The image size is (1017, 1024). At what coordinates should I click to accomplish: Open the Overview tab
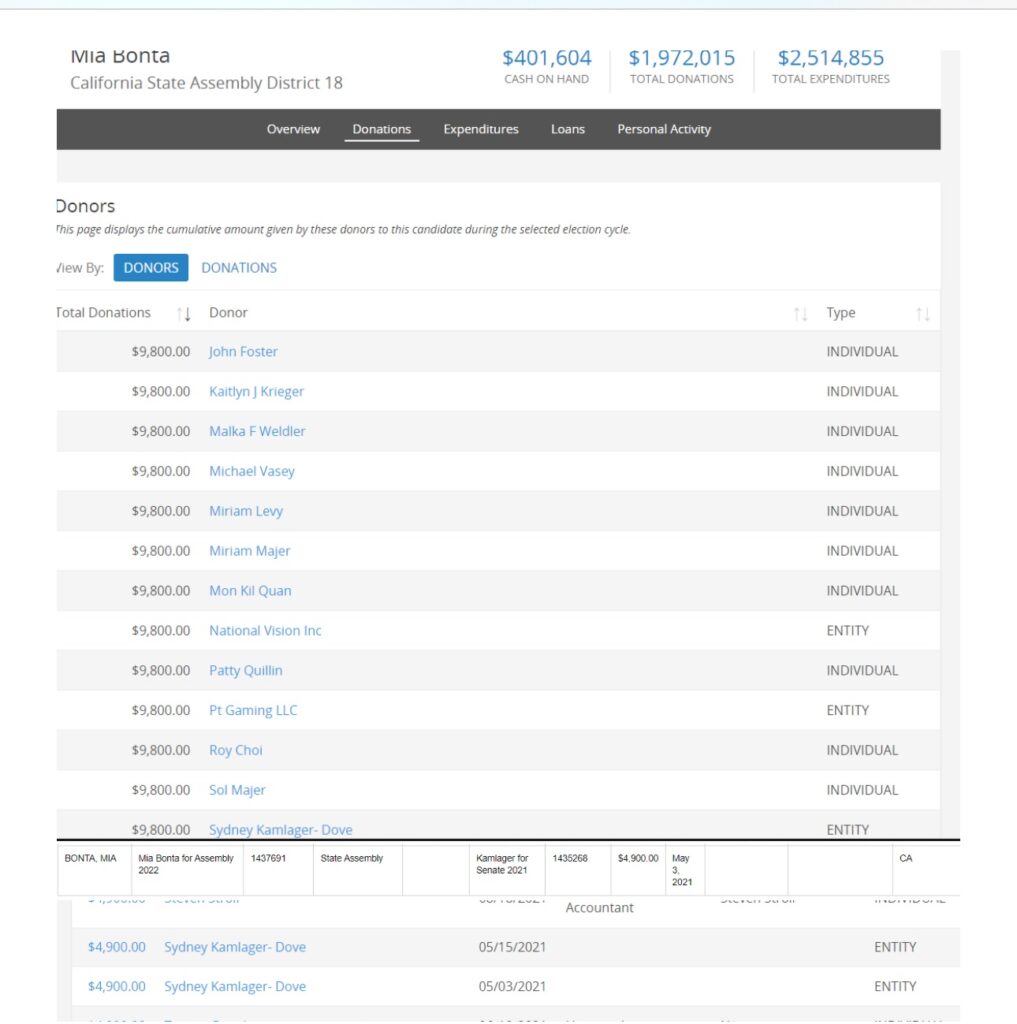(x=293, y=129)
